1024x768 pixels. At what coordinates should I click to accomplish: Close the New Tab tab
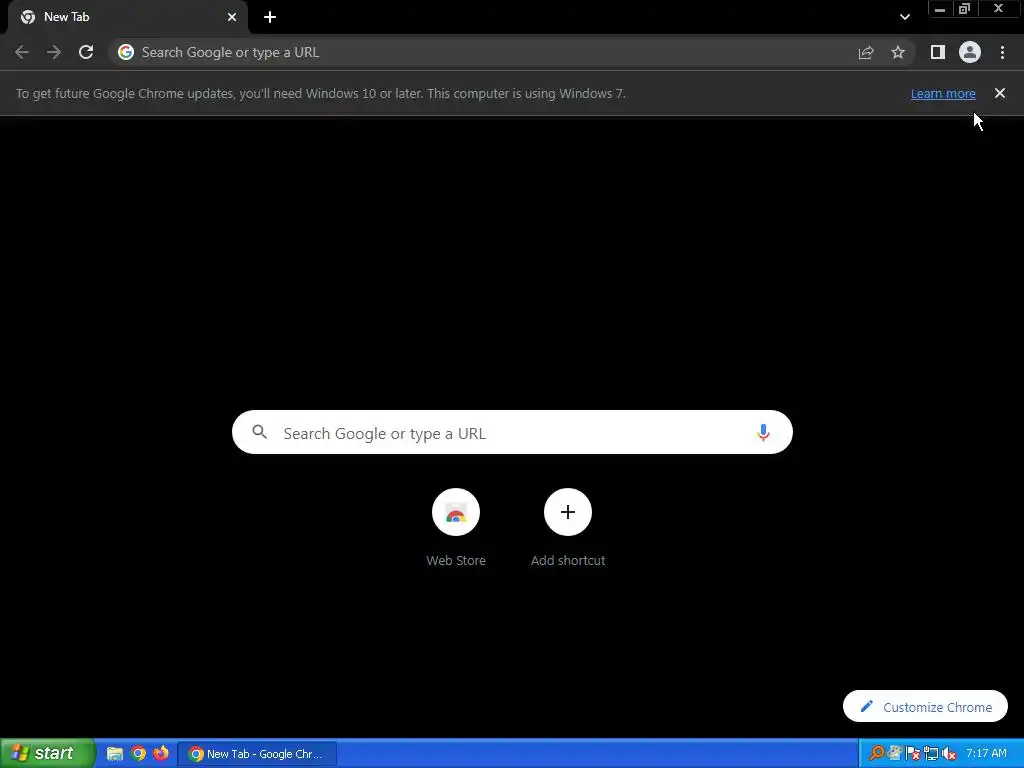point(232,17)
